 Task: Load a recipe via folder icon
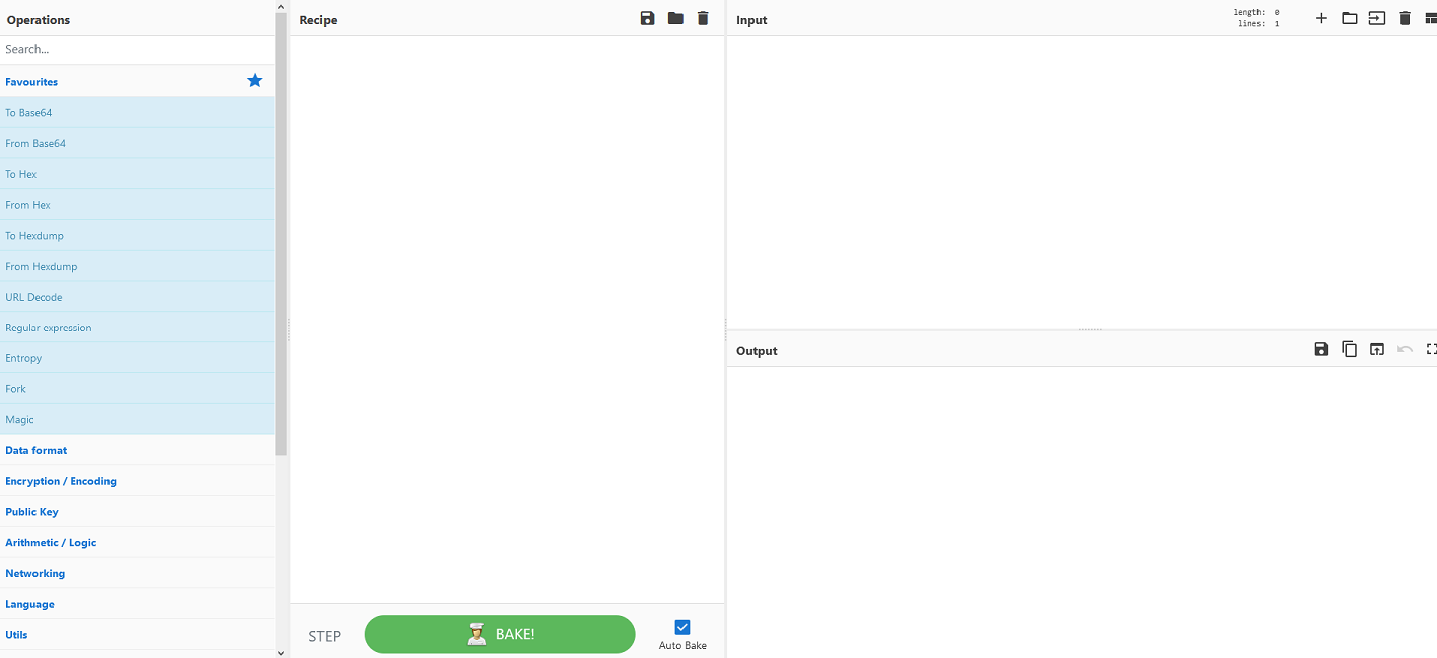click(x=676, y=18)
